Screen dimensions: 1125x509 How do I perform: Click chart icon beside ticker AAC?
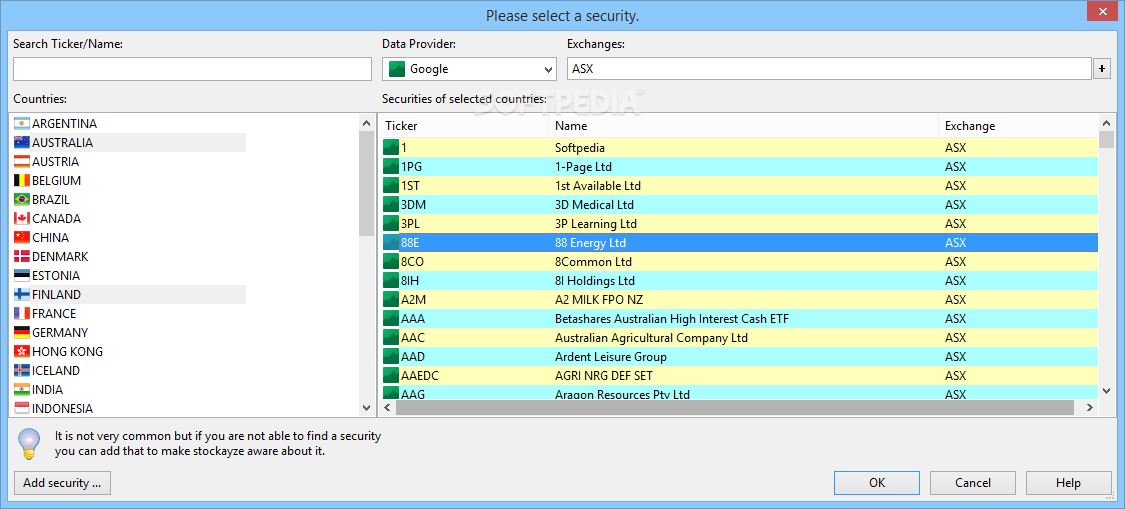[x=390, y=337]
